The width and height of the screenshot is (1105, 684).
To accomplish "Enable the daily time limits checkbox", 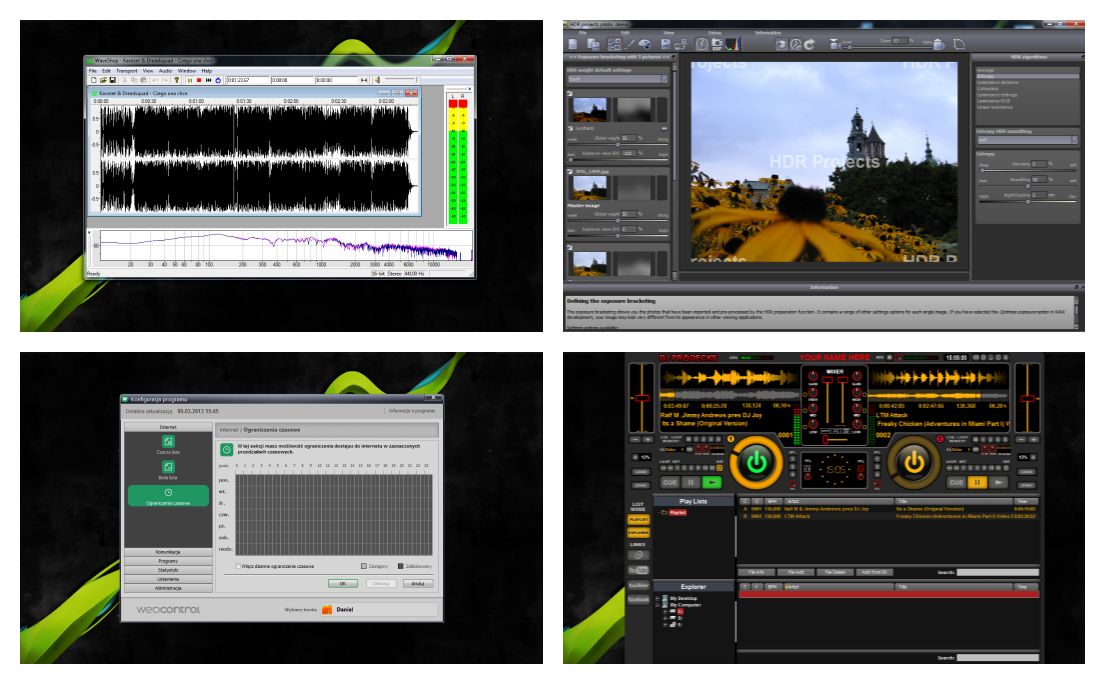I will point(238,566).
